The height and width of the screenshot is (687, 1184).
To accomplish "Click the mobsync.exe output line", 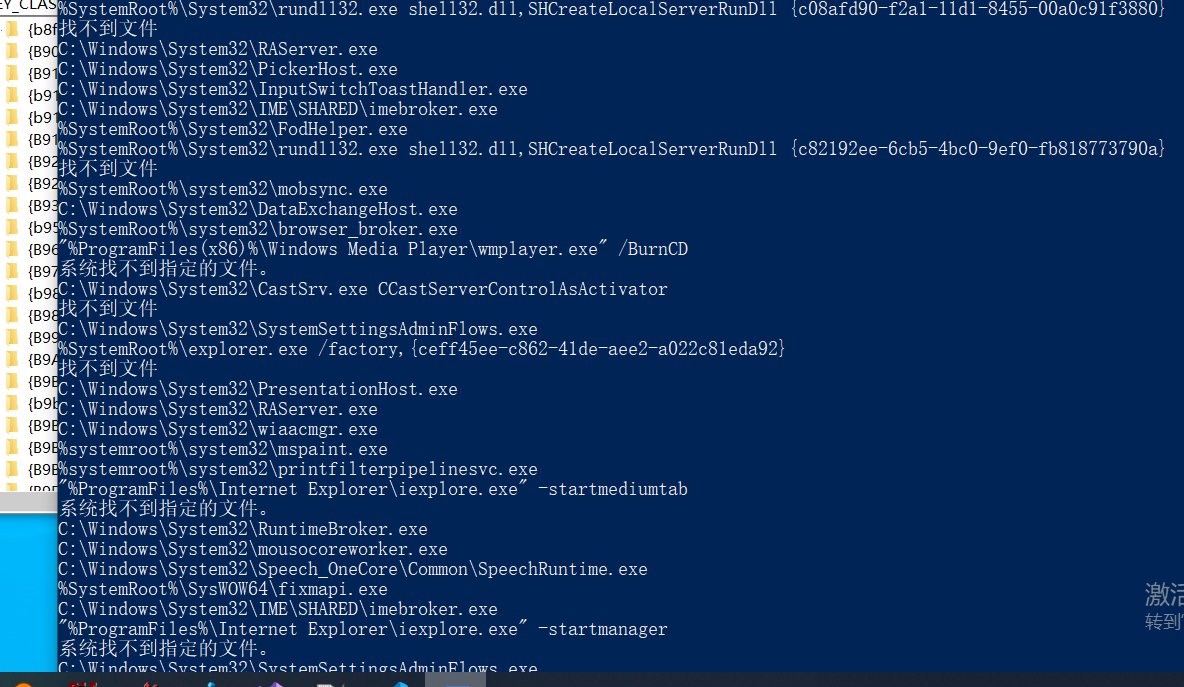I will click(x=223, y=189).
